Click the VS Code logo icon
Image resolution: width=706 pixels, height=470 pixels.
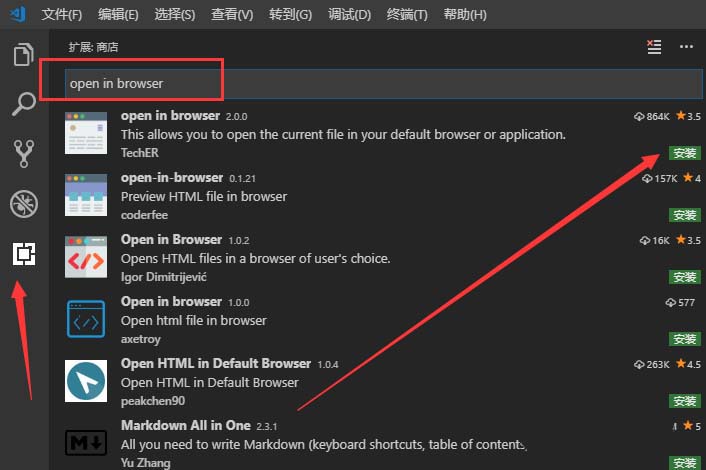coord(18,14)
